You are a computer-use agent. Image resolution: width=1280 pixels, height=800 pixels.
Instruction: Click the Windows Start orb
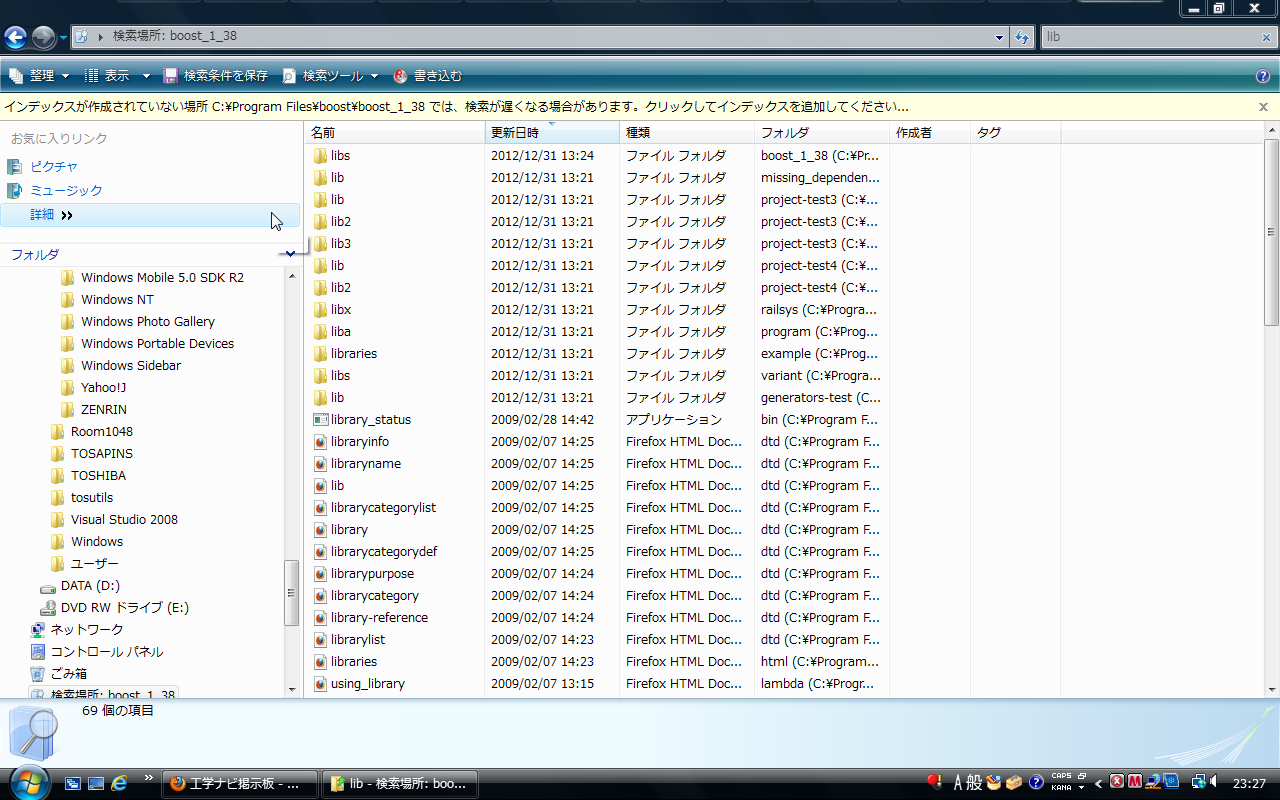[27, 781]
